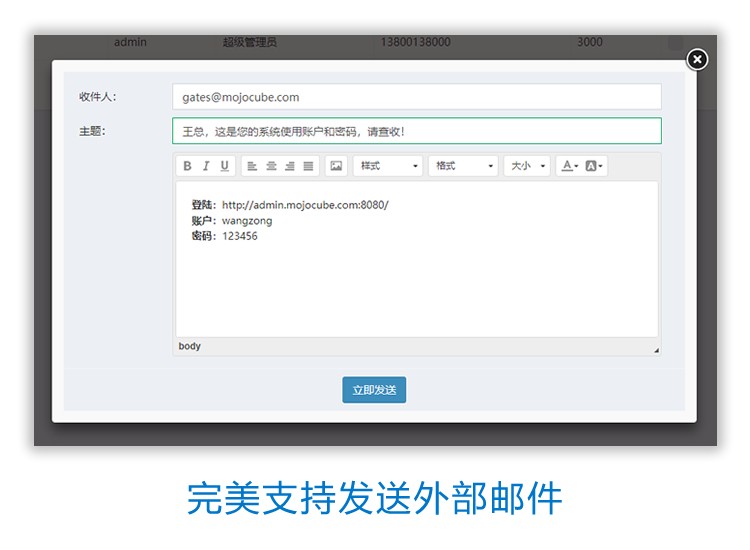Open the text color picker
Screen dimensions: 750x550
(x=570, y=166)
